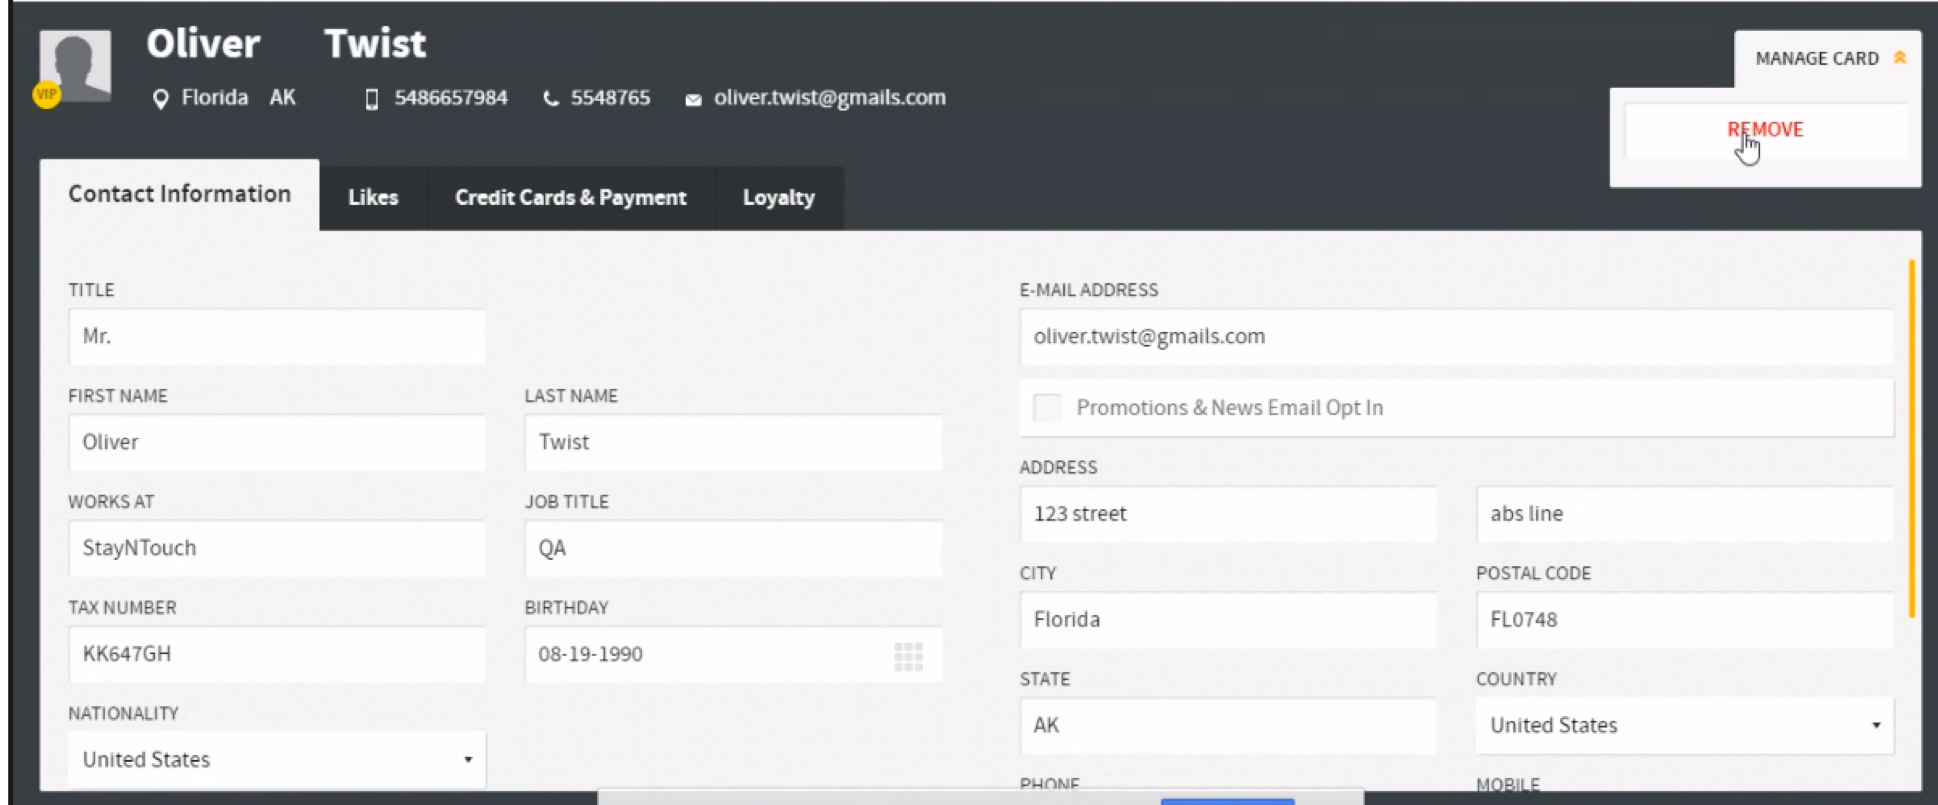Screen dimensions: 1938x805
Task: Click the header last name Twist
Action: 375,44
